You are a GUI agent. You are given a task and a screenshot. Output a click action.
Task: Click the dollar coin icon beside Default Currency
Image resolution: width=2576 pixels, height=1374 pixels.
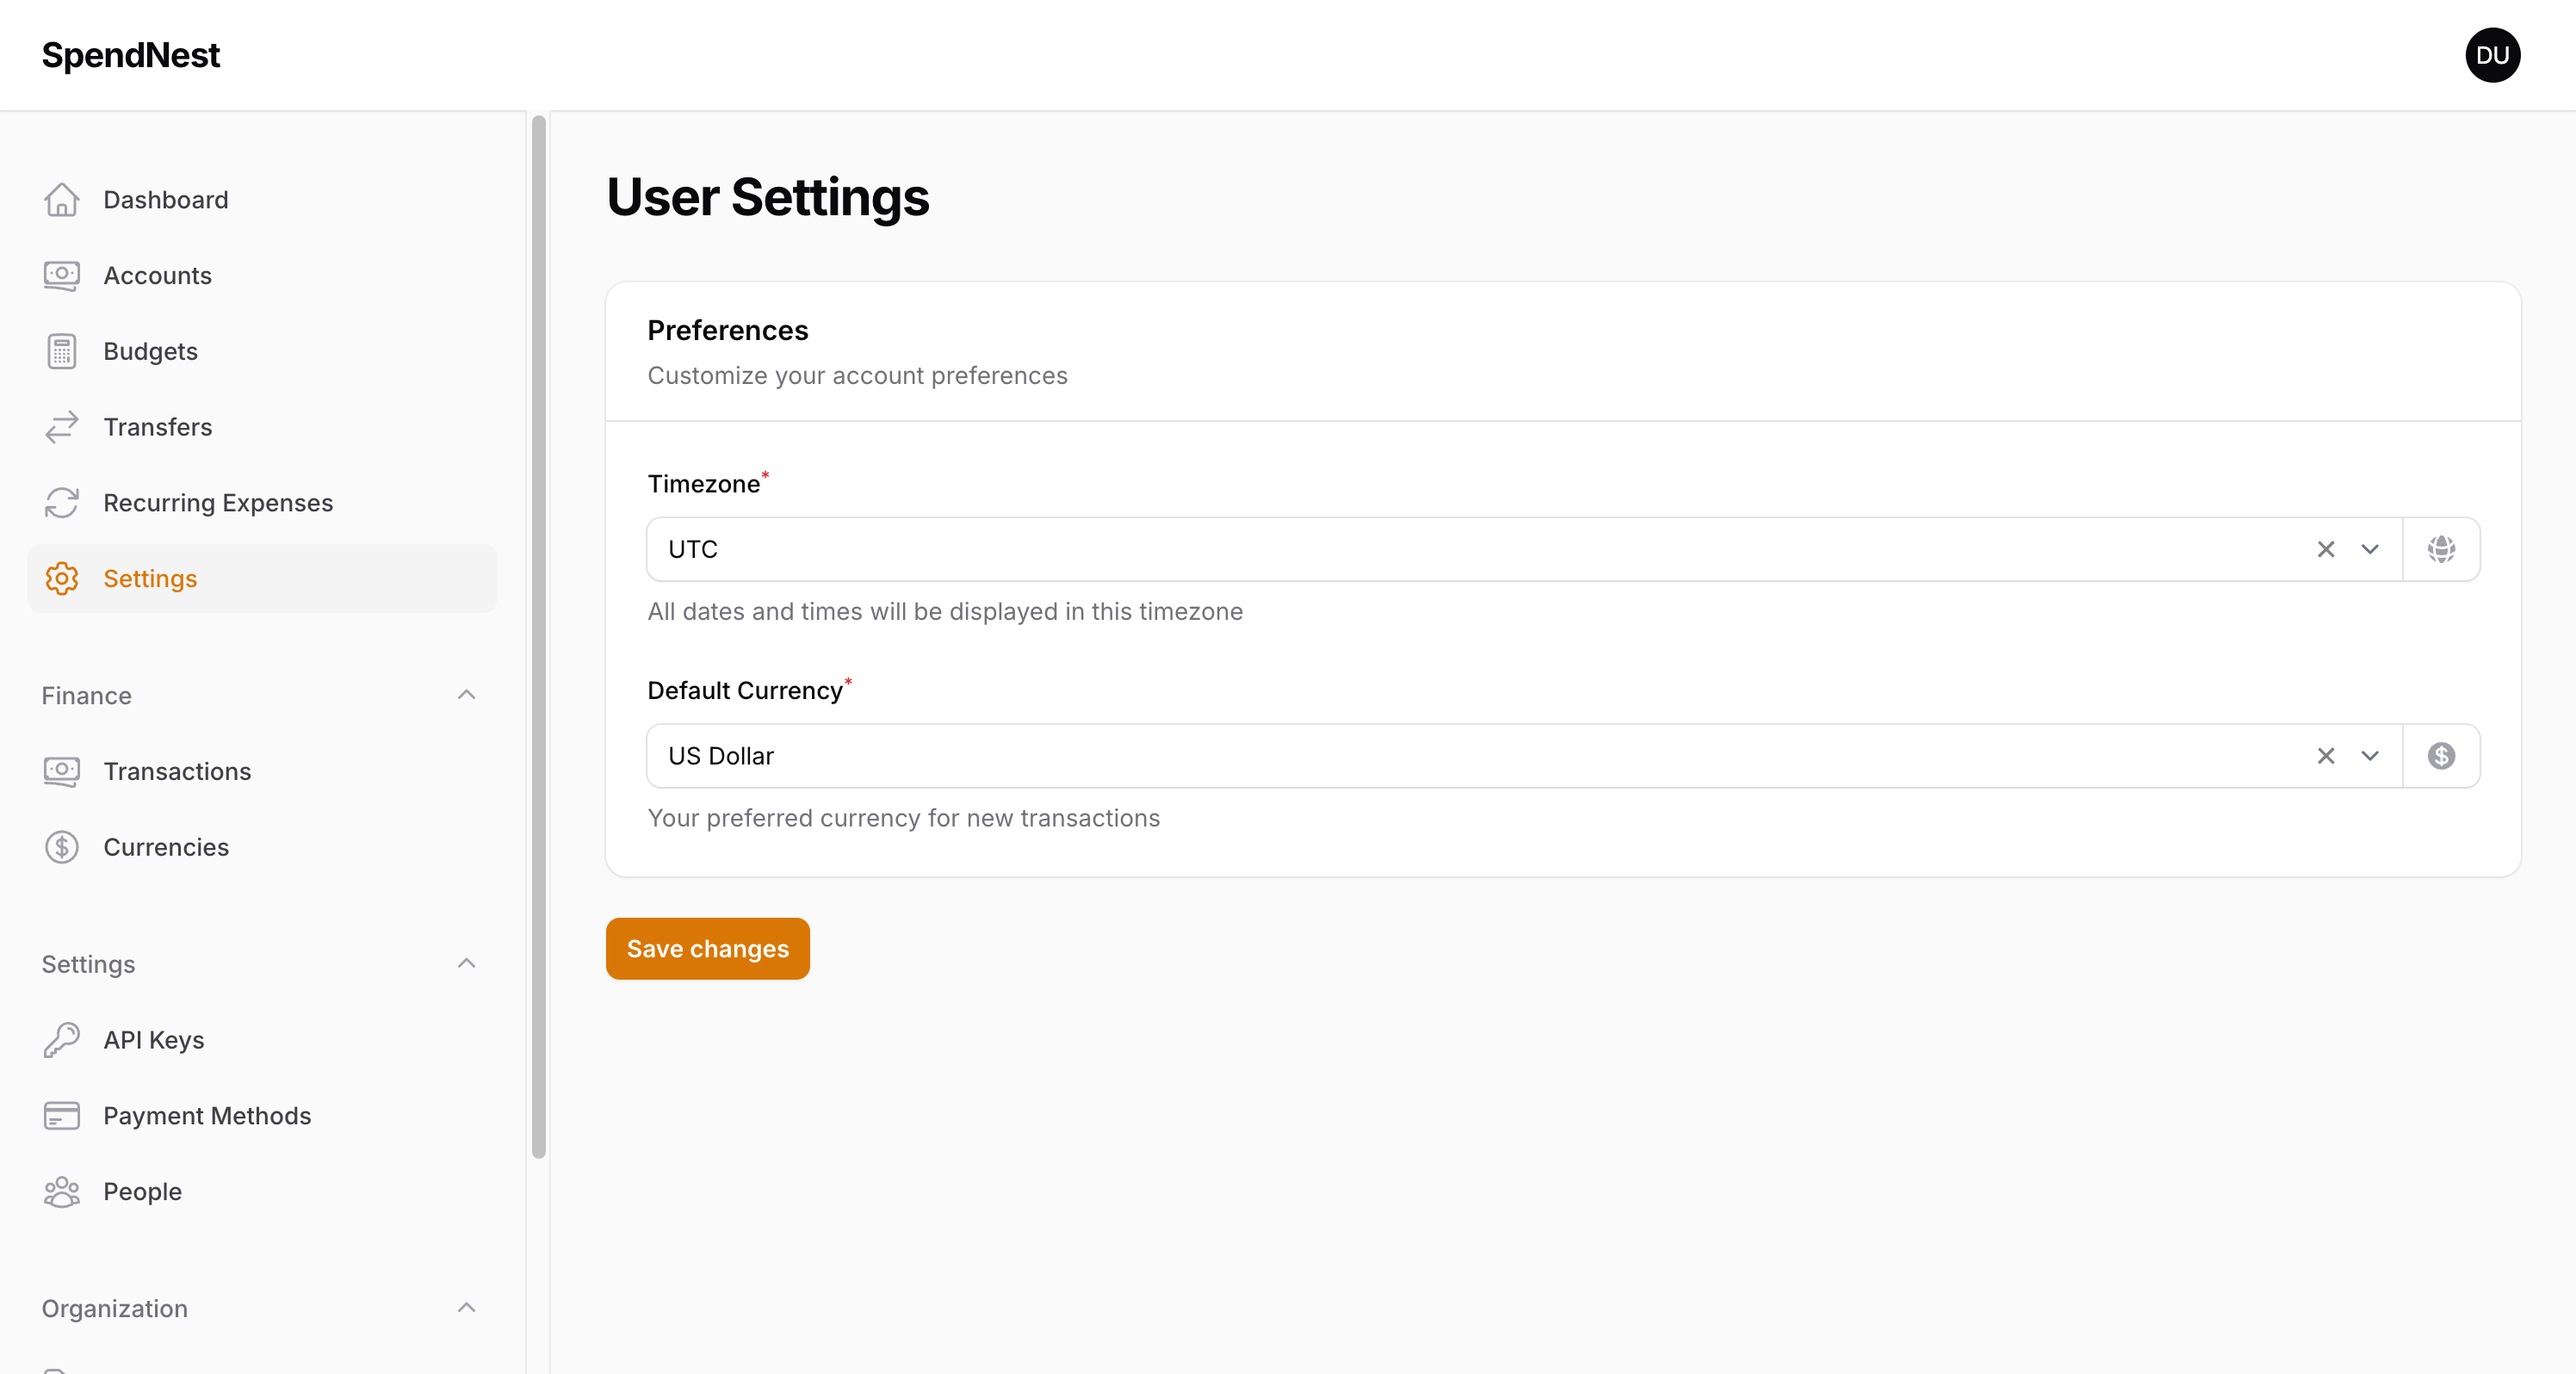[x=2441, y=756]
